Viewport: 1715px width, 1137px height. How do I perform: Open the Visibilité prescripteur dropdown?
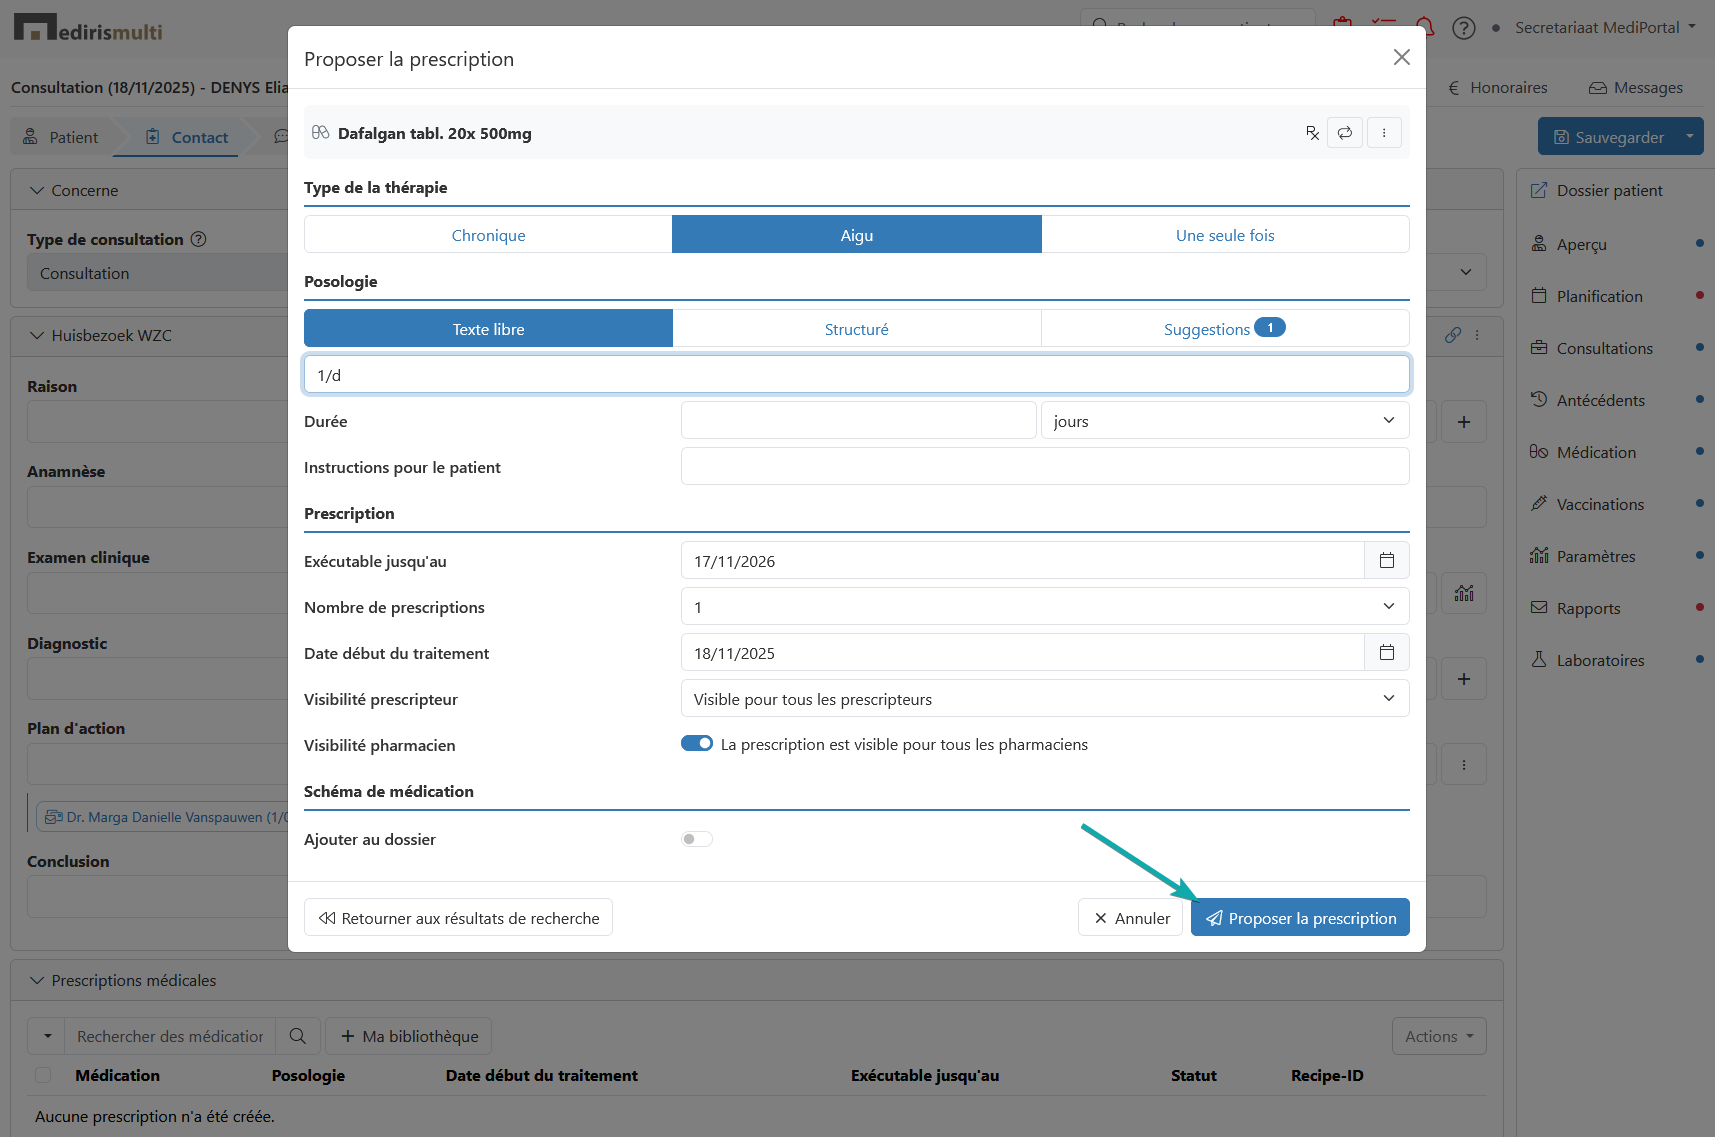pyautogui.click(x=1045, y=699)
